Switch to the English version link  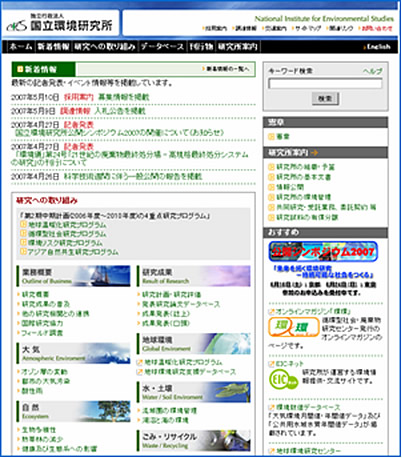coord(378,47)
